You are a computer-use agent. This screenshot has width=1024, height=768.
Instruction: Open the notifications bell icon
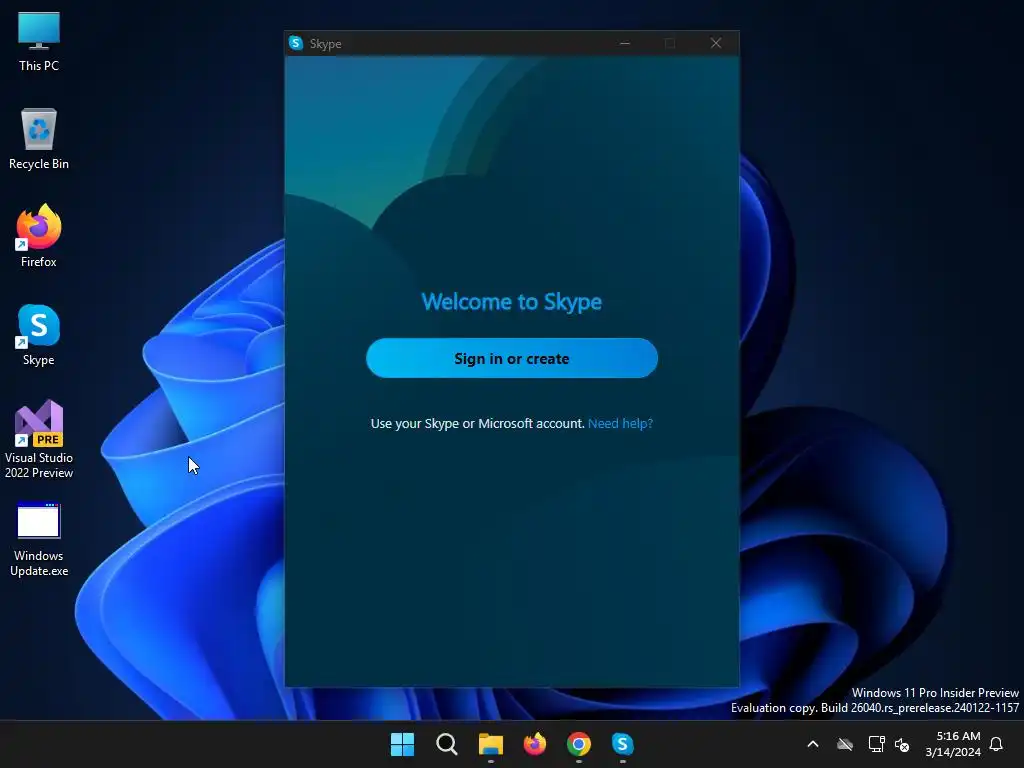[x=997, y=744]
